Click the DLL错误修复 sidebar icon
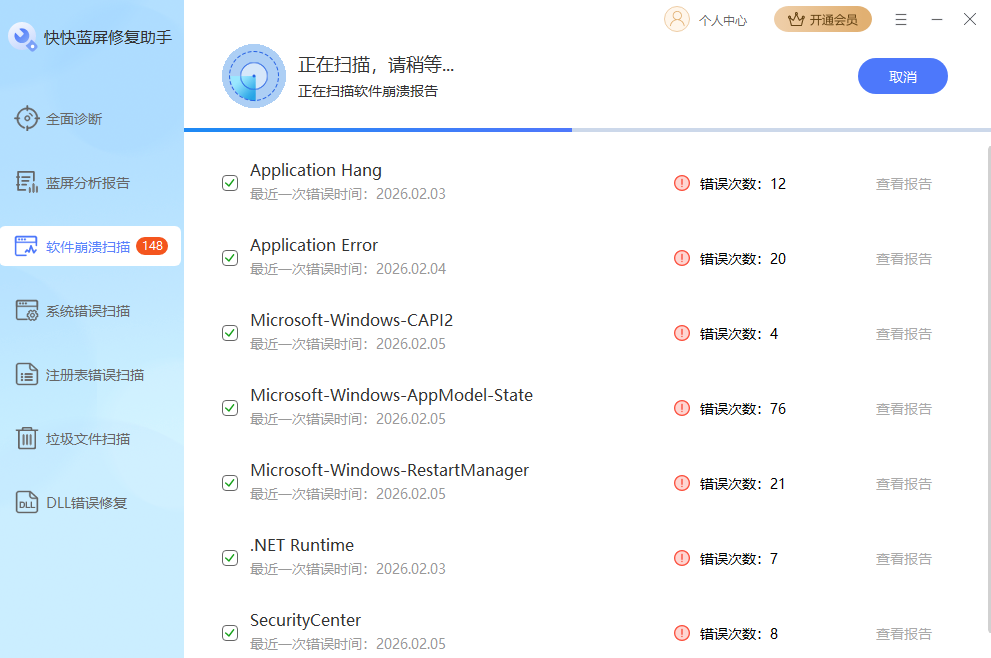 (28, 502)
